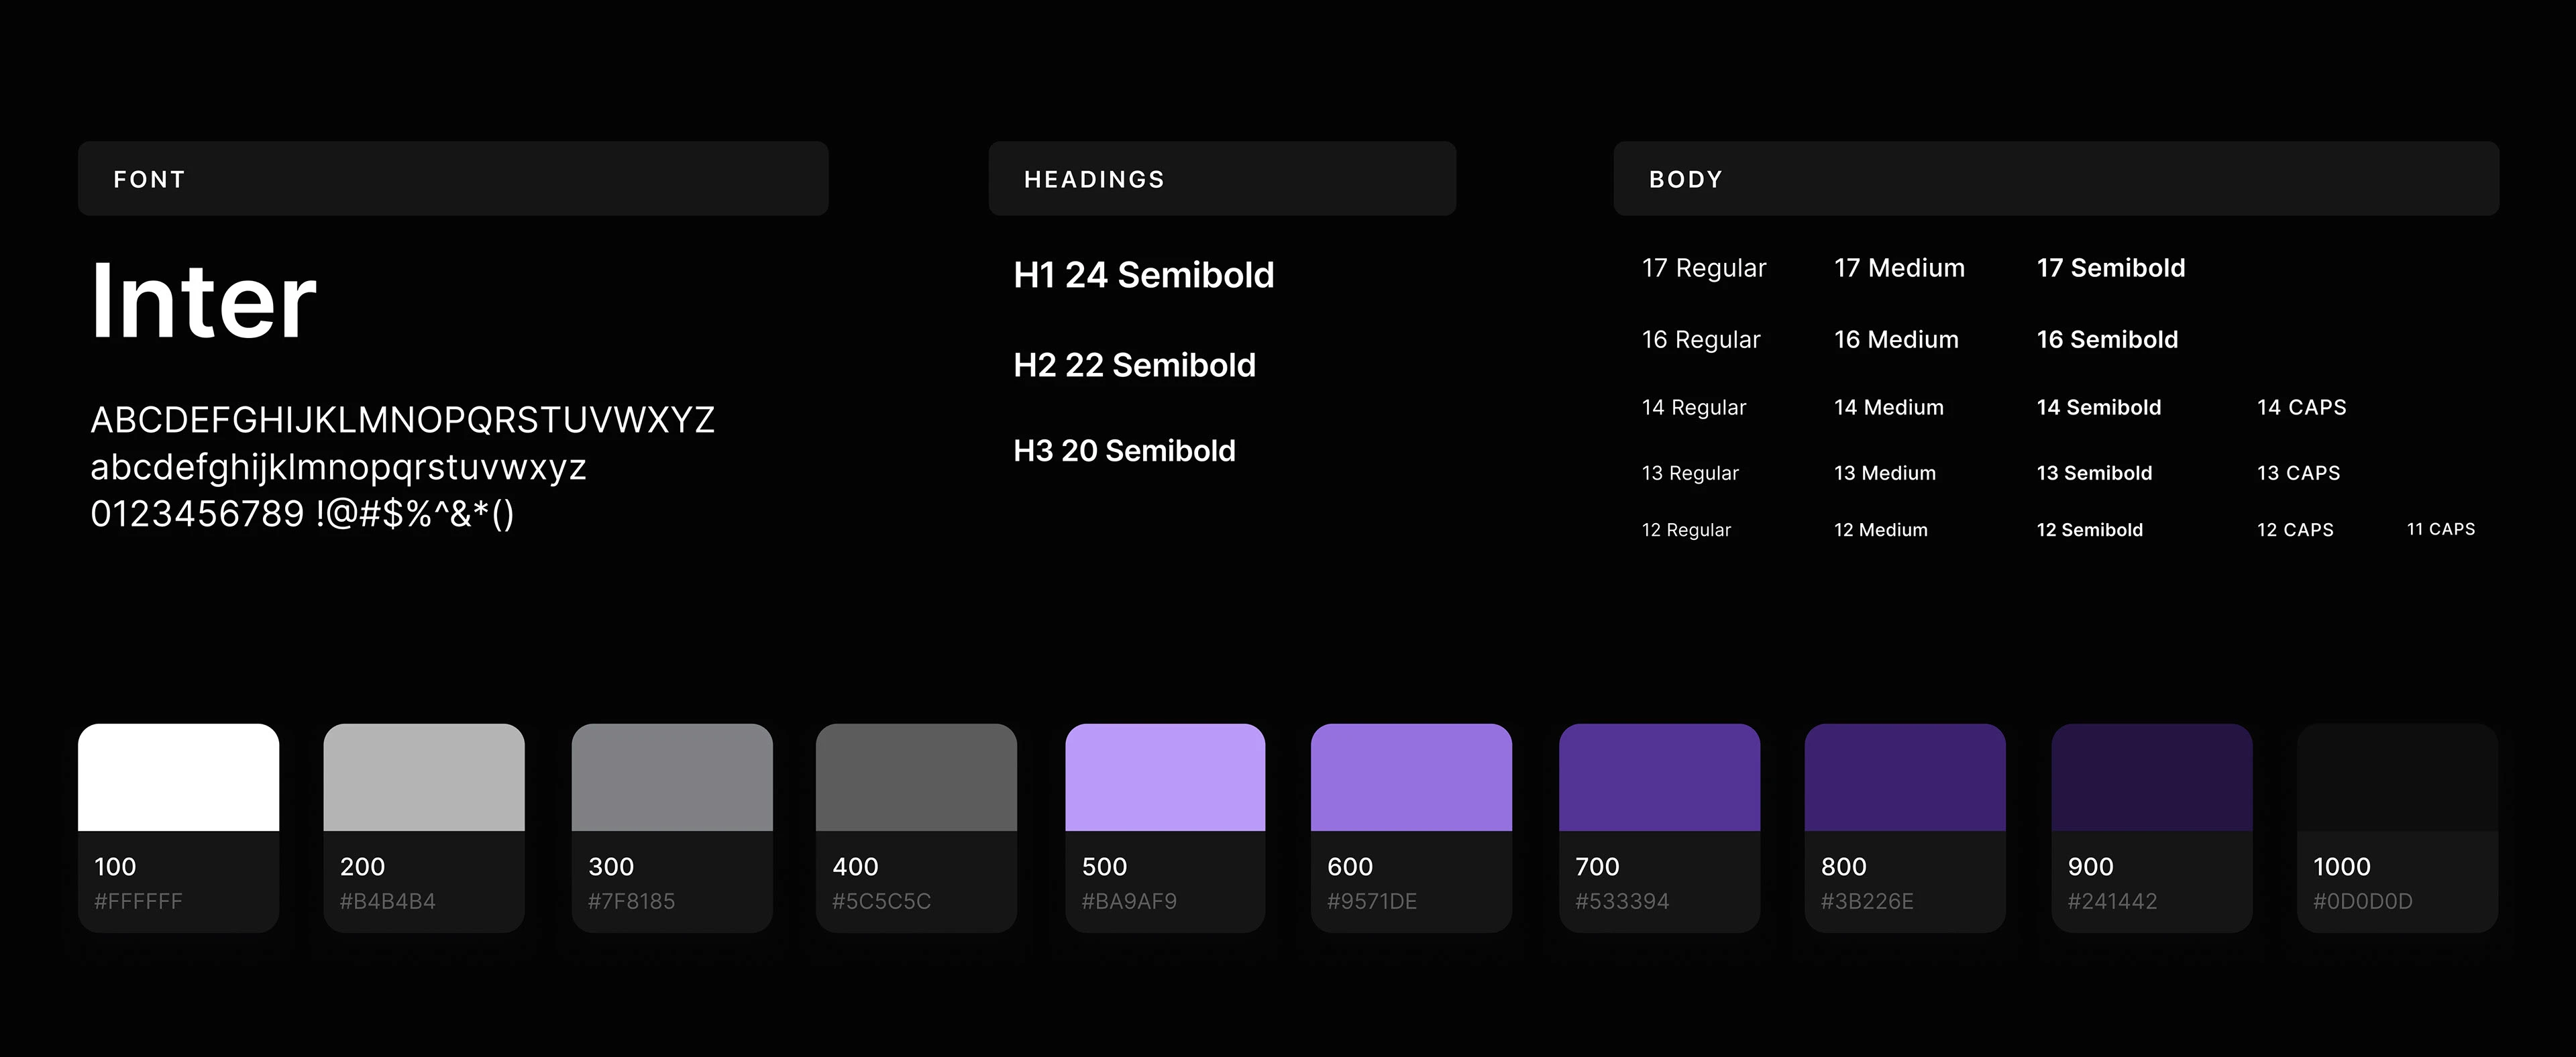This screenshot has height=1057, width=2576.
Task: Select the light purple 500 swatch
Action: [1165, 778]
